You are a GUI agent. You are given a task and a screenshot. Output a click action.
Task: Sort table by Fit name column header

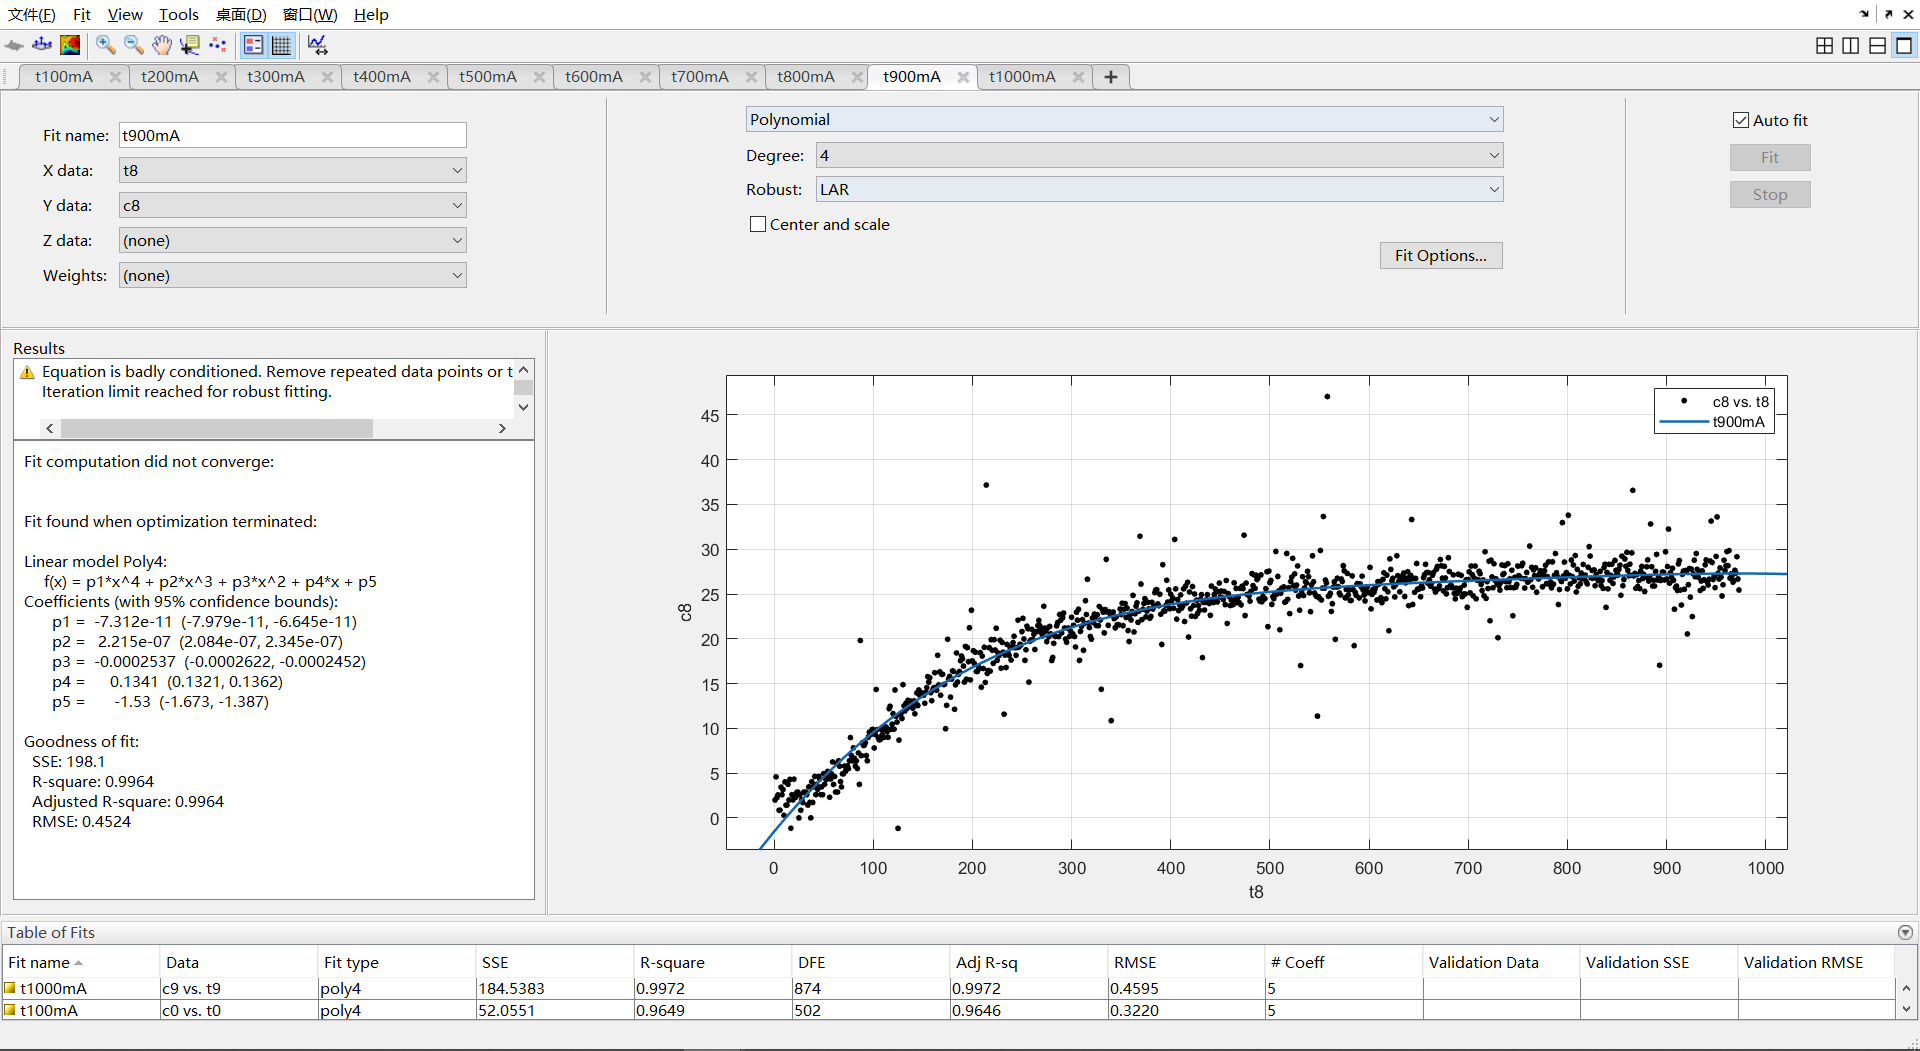[x=80, y=962]
